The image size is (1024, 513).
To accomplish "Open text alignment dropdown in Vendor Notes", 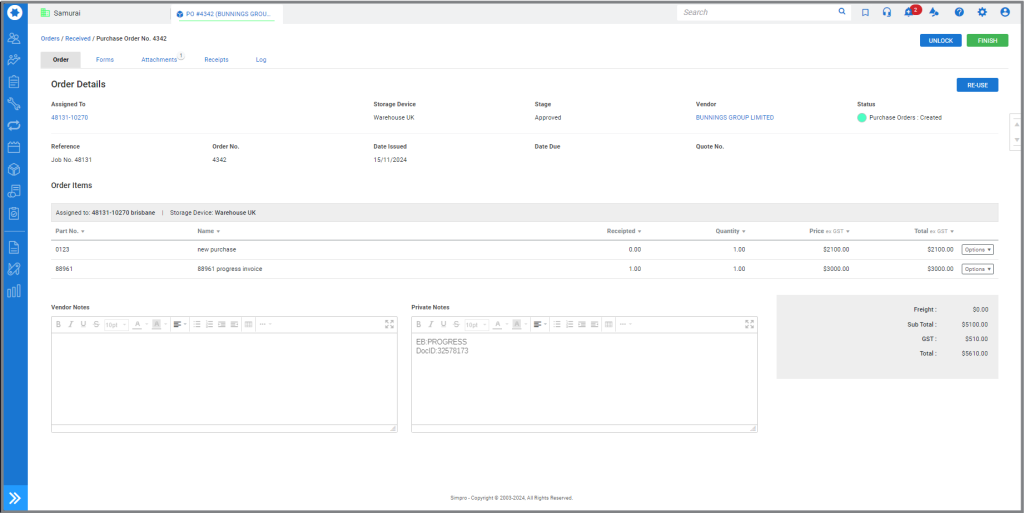I will click(180, 324).
